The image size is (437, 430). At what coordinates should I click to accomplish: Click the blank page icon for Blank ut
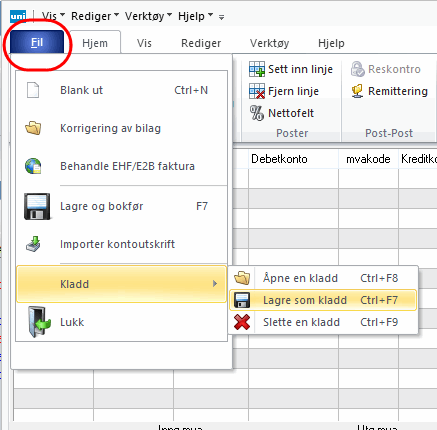pyautogui.click(x=33, y=90)
